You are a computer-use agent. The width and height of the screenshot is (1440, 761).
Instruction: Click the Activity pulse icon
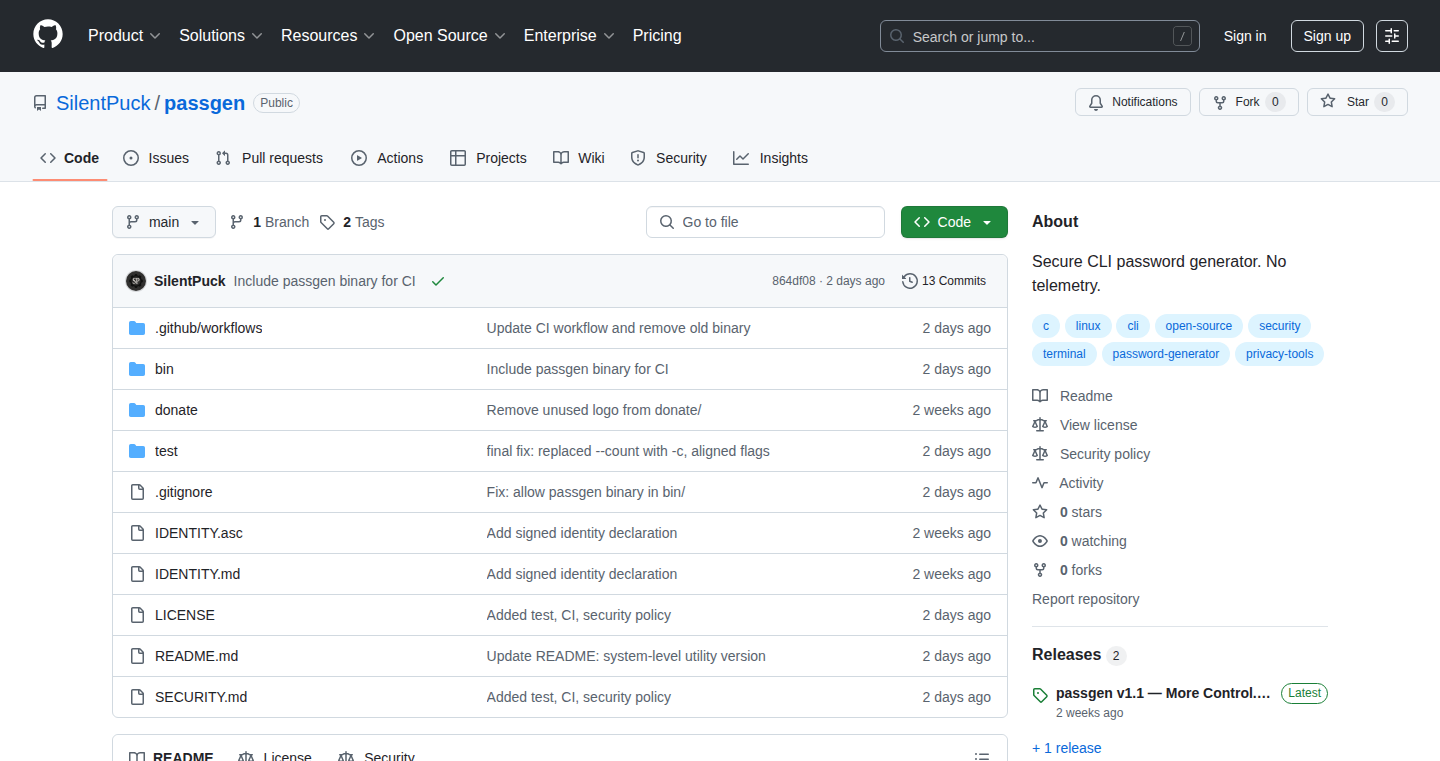(x=1040, y=483)
